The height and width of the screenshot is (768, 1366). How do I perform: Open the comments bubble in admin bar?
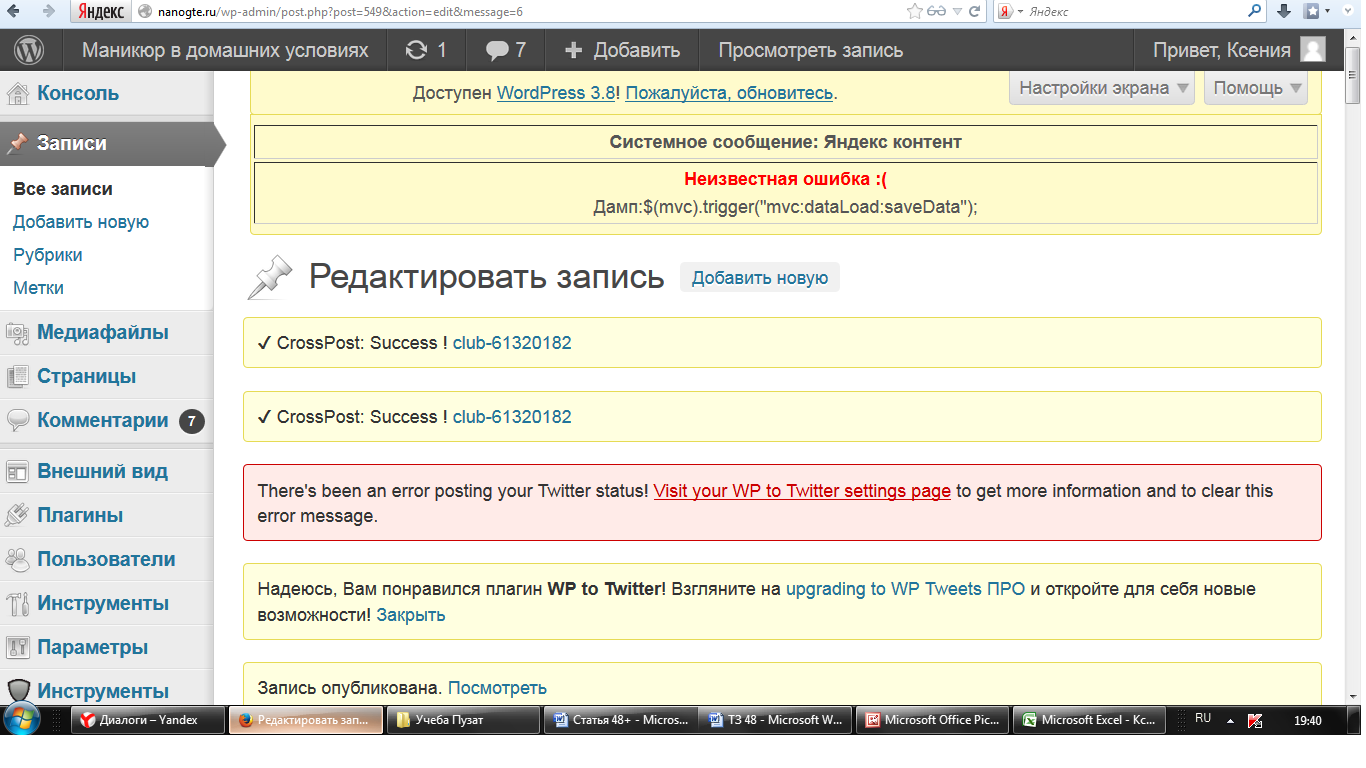click(x=505, y=50)
